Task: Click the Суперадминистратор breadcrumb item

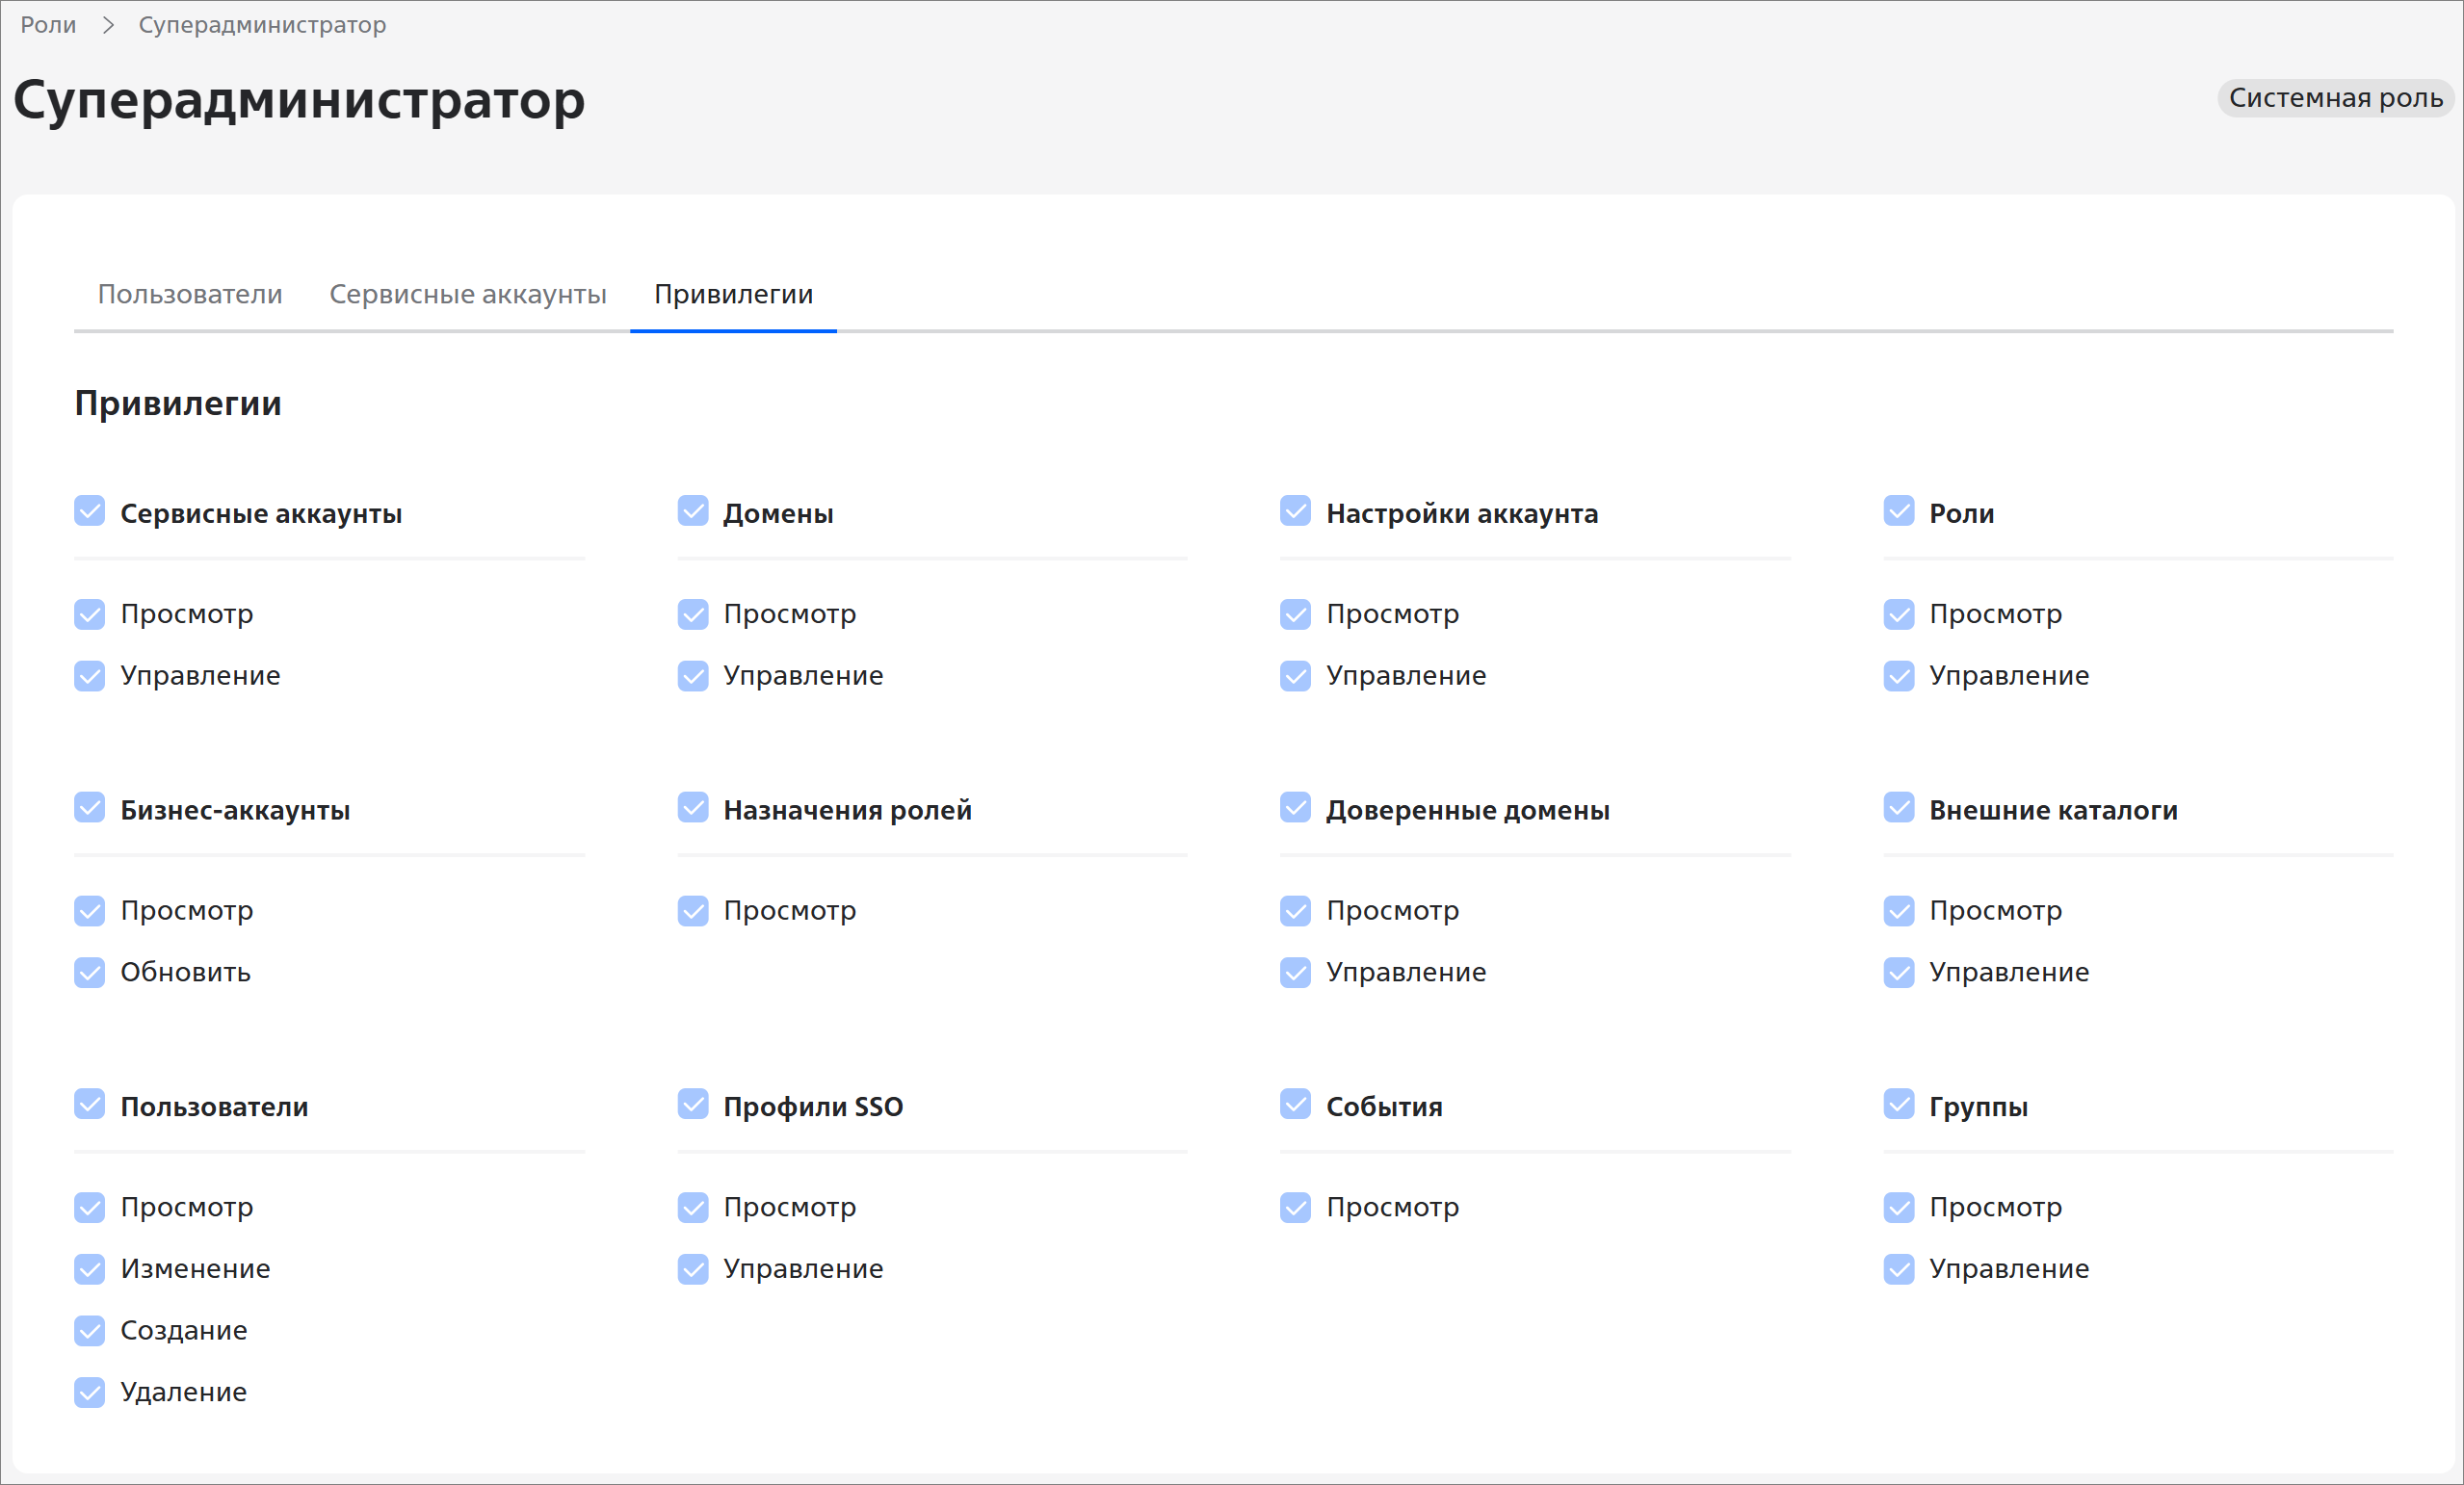Action: click(262, 25)
